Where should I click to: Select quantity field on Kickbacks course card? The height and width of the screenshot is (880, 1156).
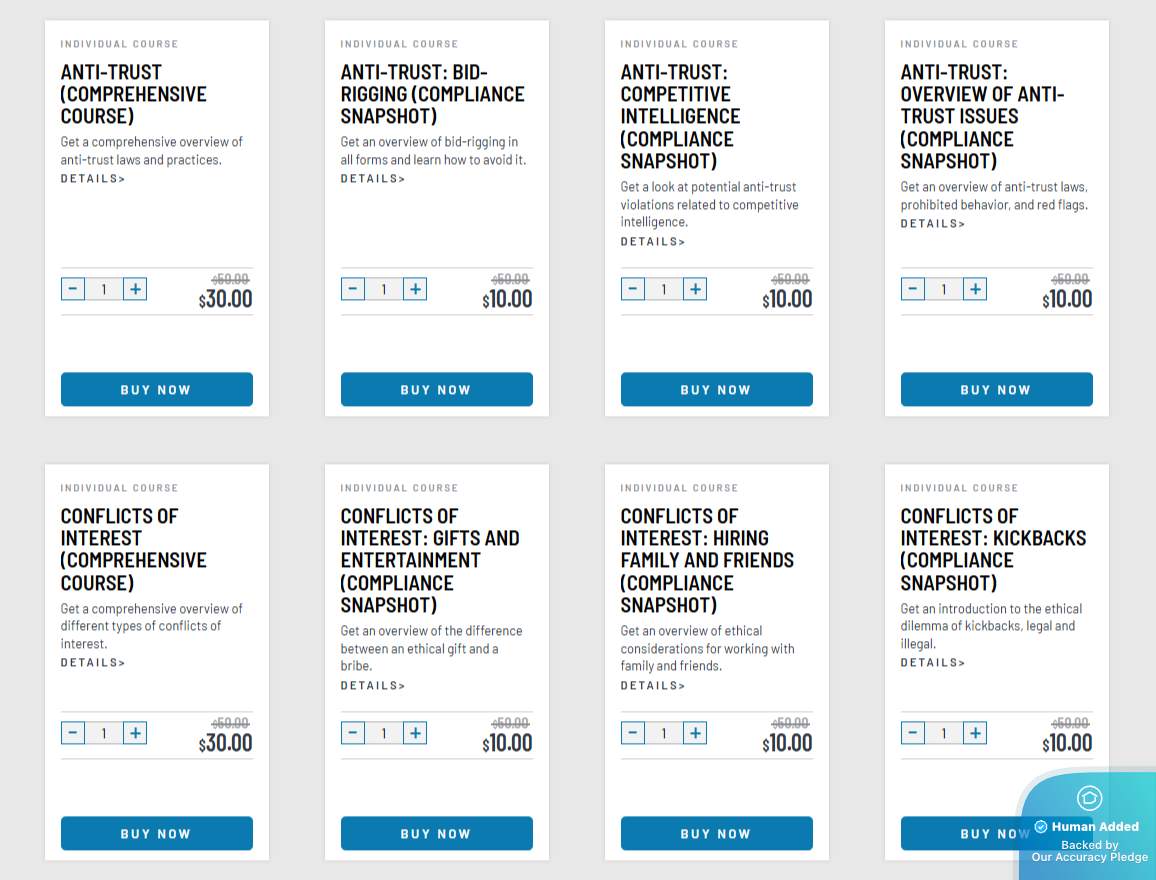[944, 733]
